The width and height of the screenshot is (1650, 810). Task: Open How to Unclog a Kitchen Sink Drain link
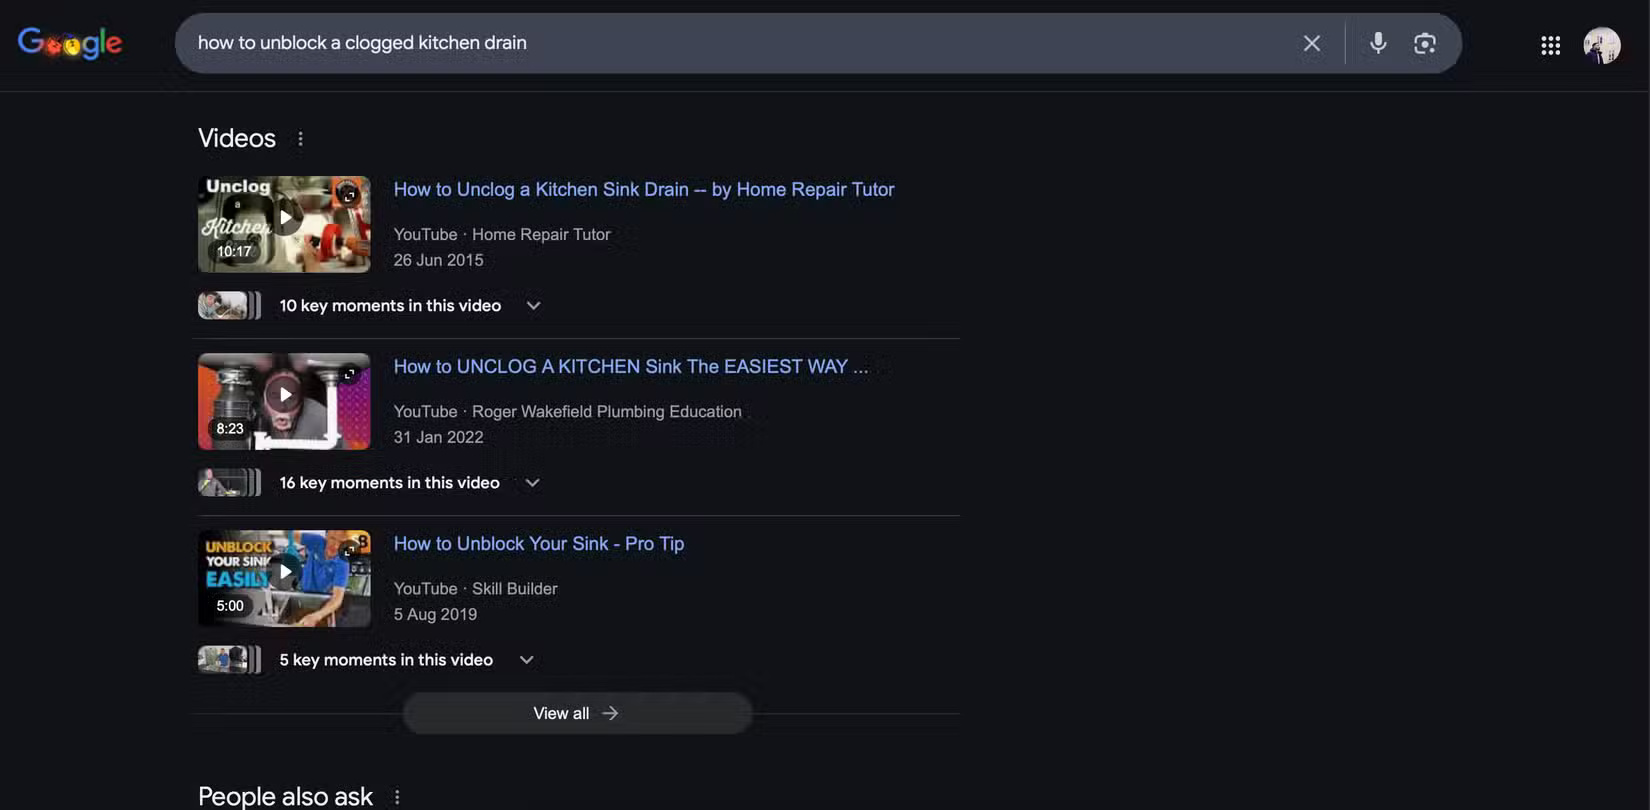pos(643,189)
